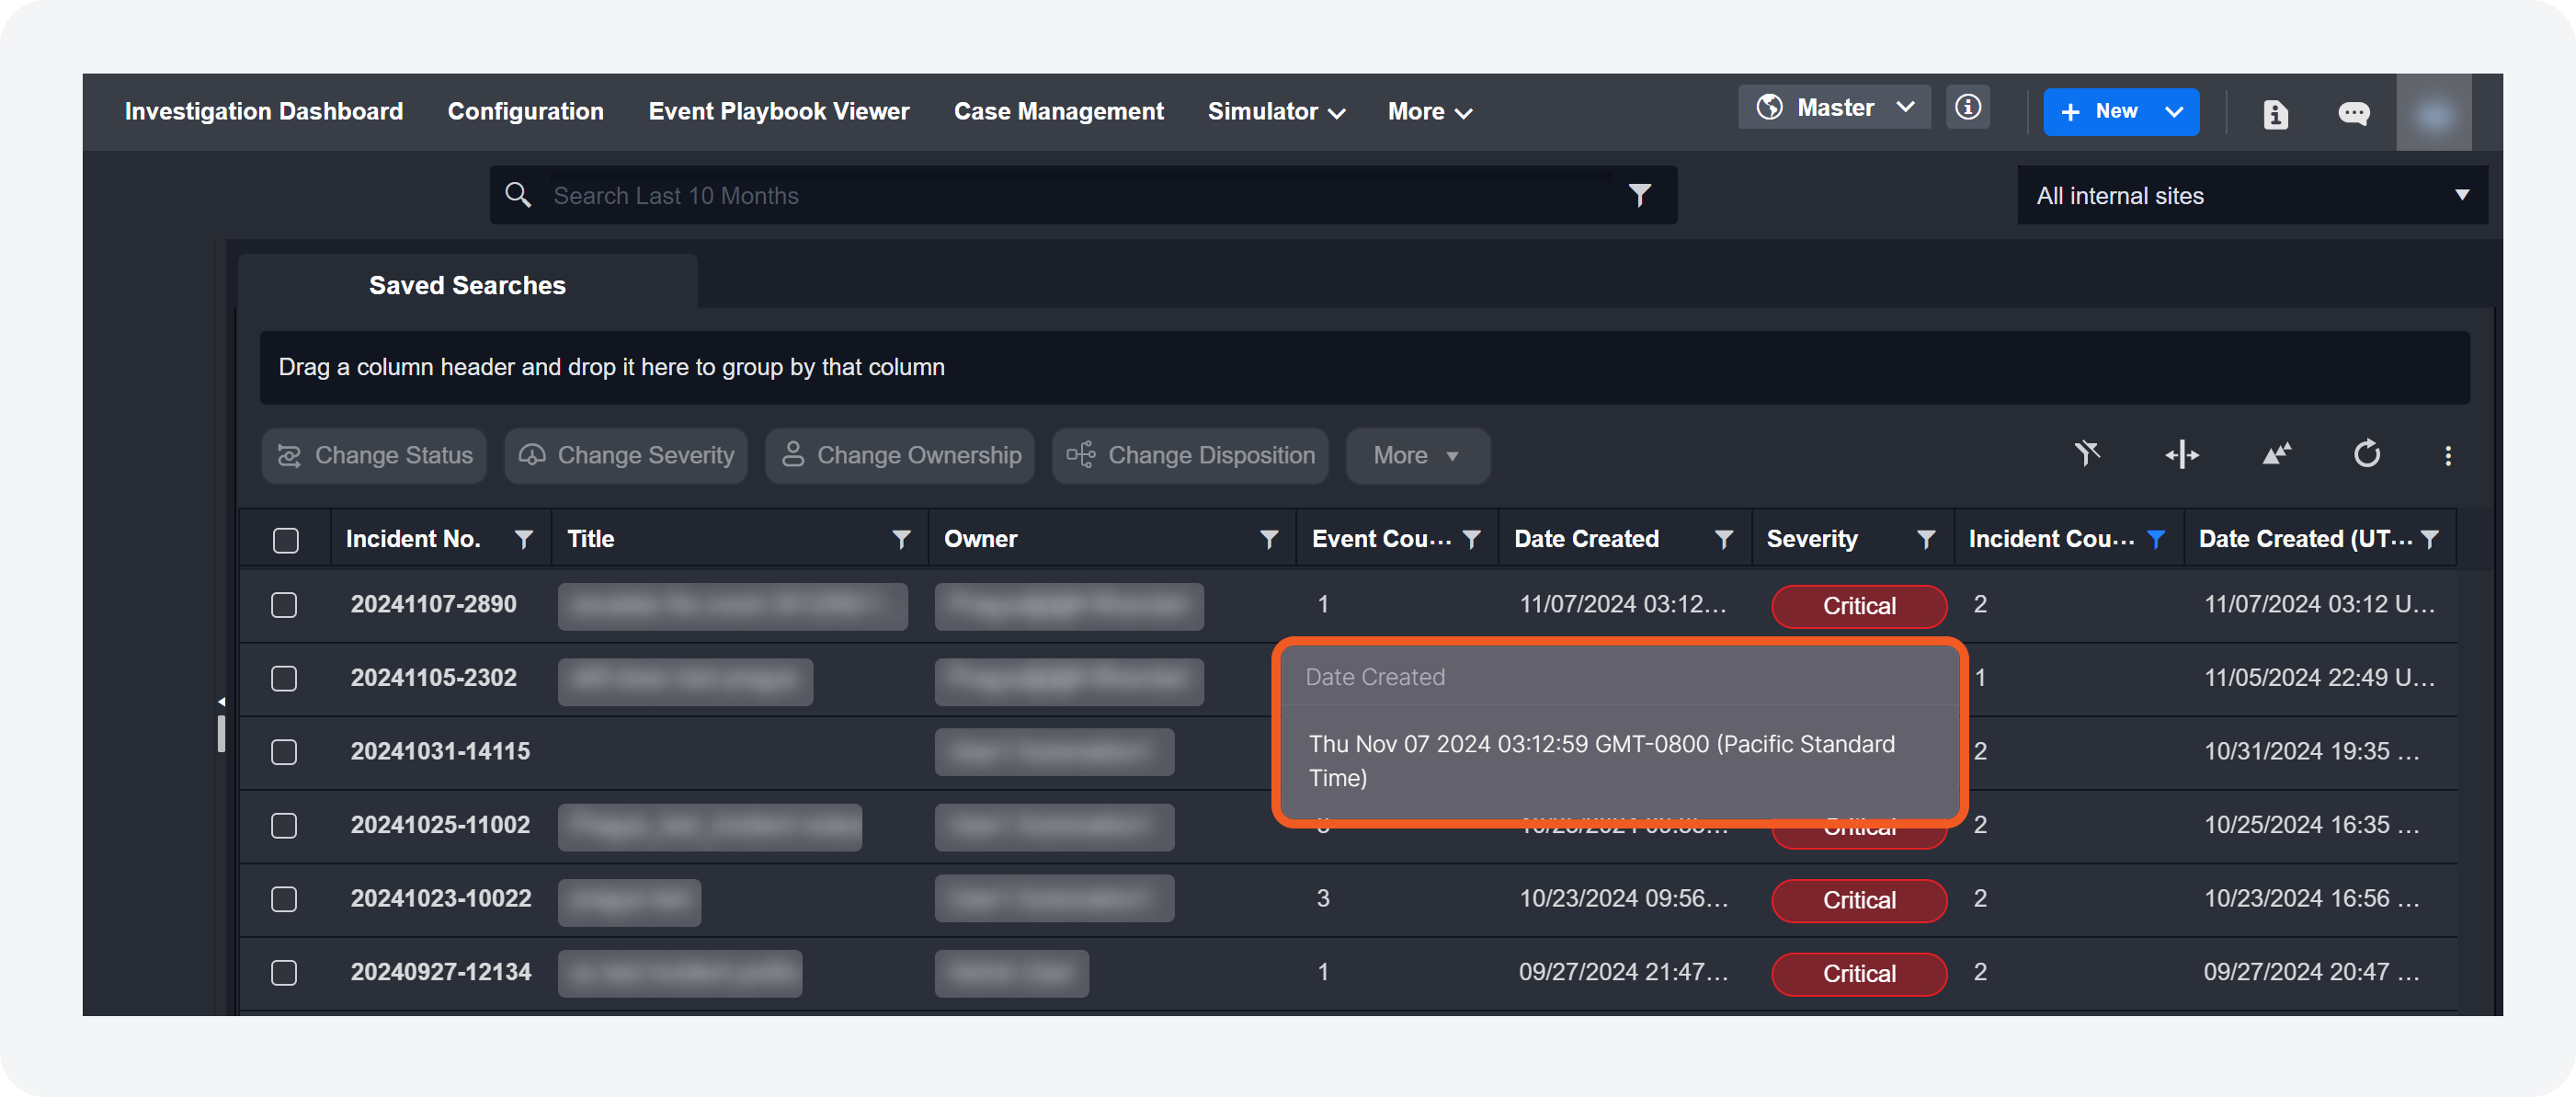Click the clear filters icon in grid toolbar
Image resolution: width=2576 pixels, height=1097 pixels.
tap(2087, 455)
